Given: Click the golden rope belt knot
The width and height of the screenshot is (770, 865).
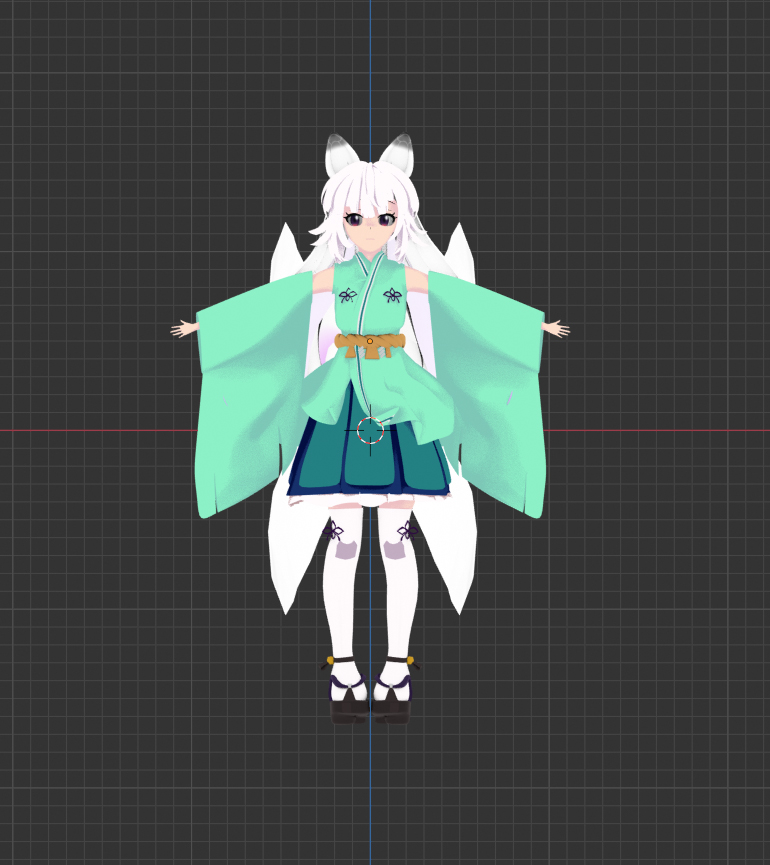Looking at the screenshot, I should click(370, 346).
